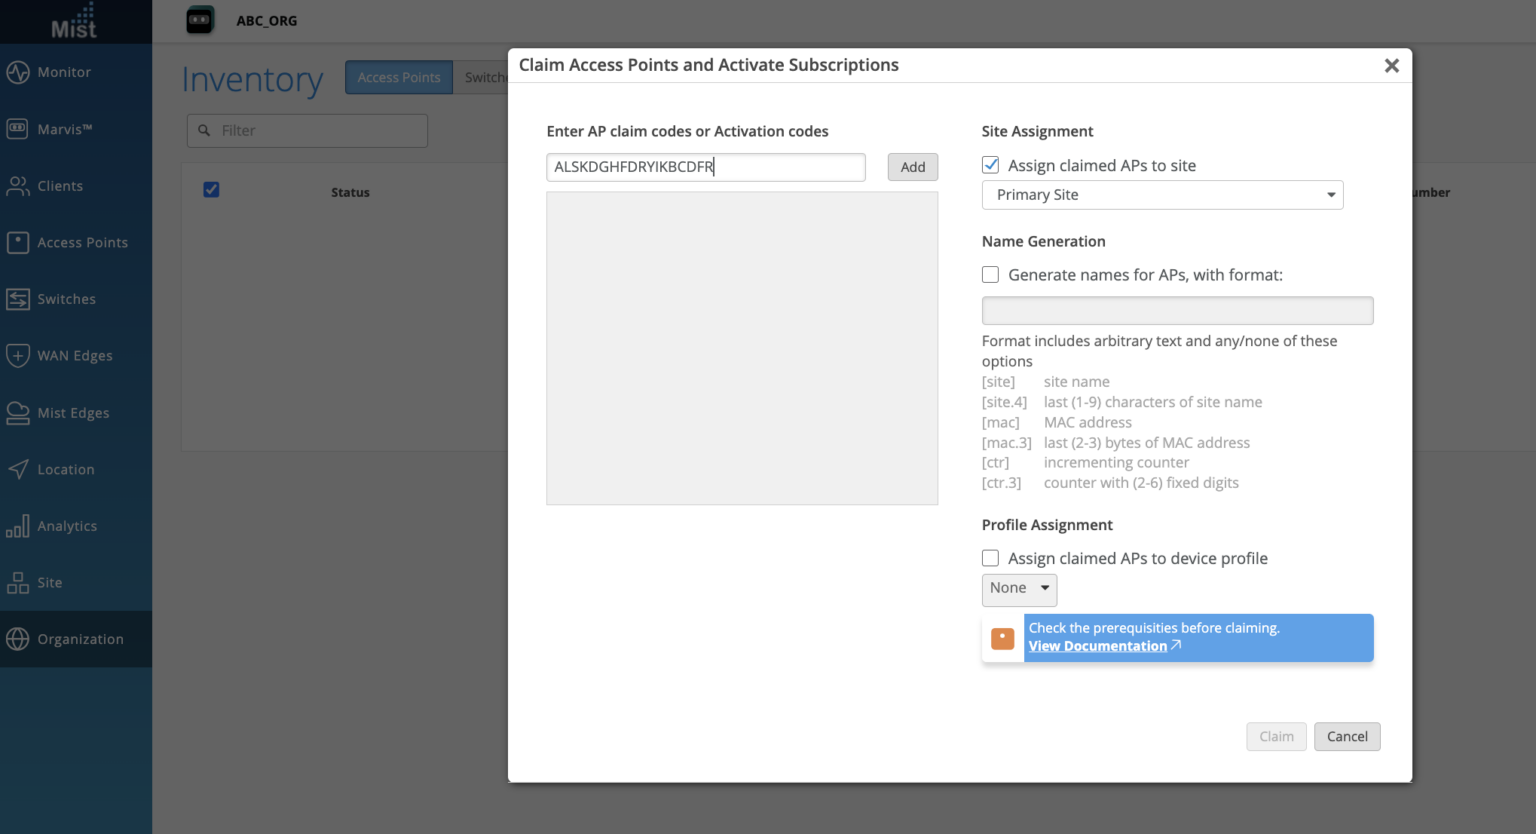Screen dimensions: 1536x834
Task: Click the Organization globe icon
Action: click(x=18, y=639)
